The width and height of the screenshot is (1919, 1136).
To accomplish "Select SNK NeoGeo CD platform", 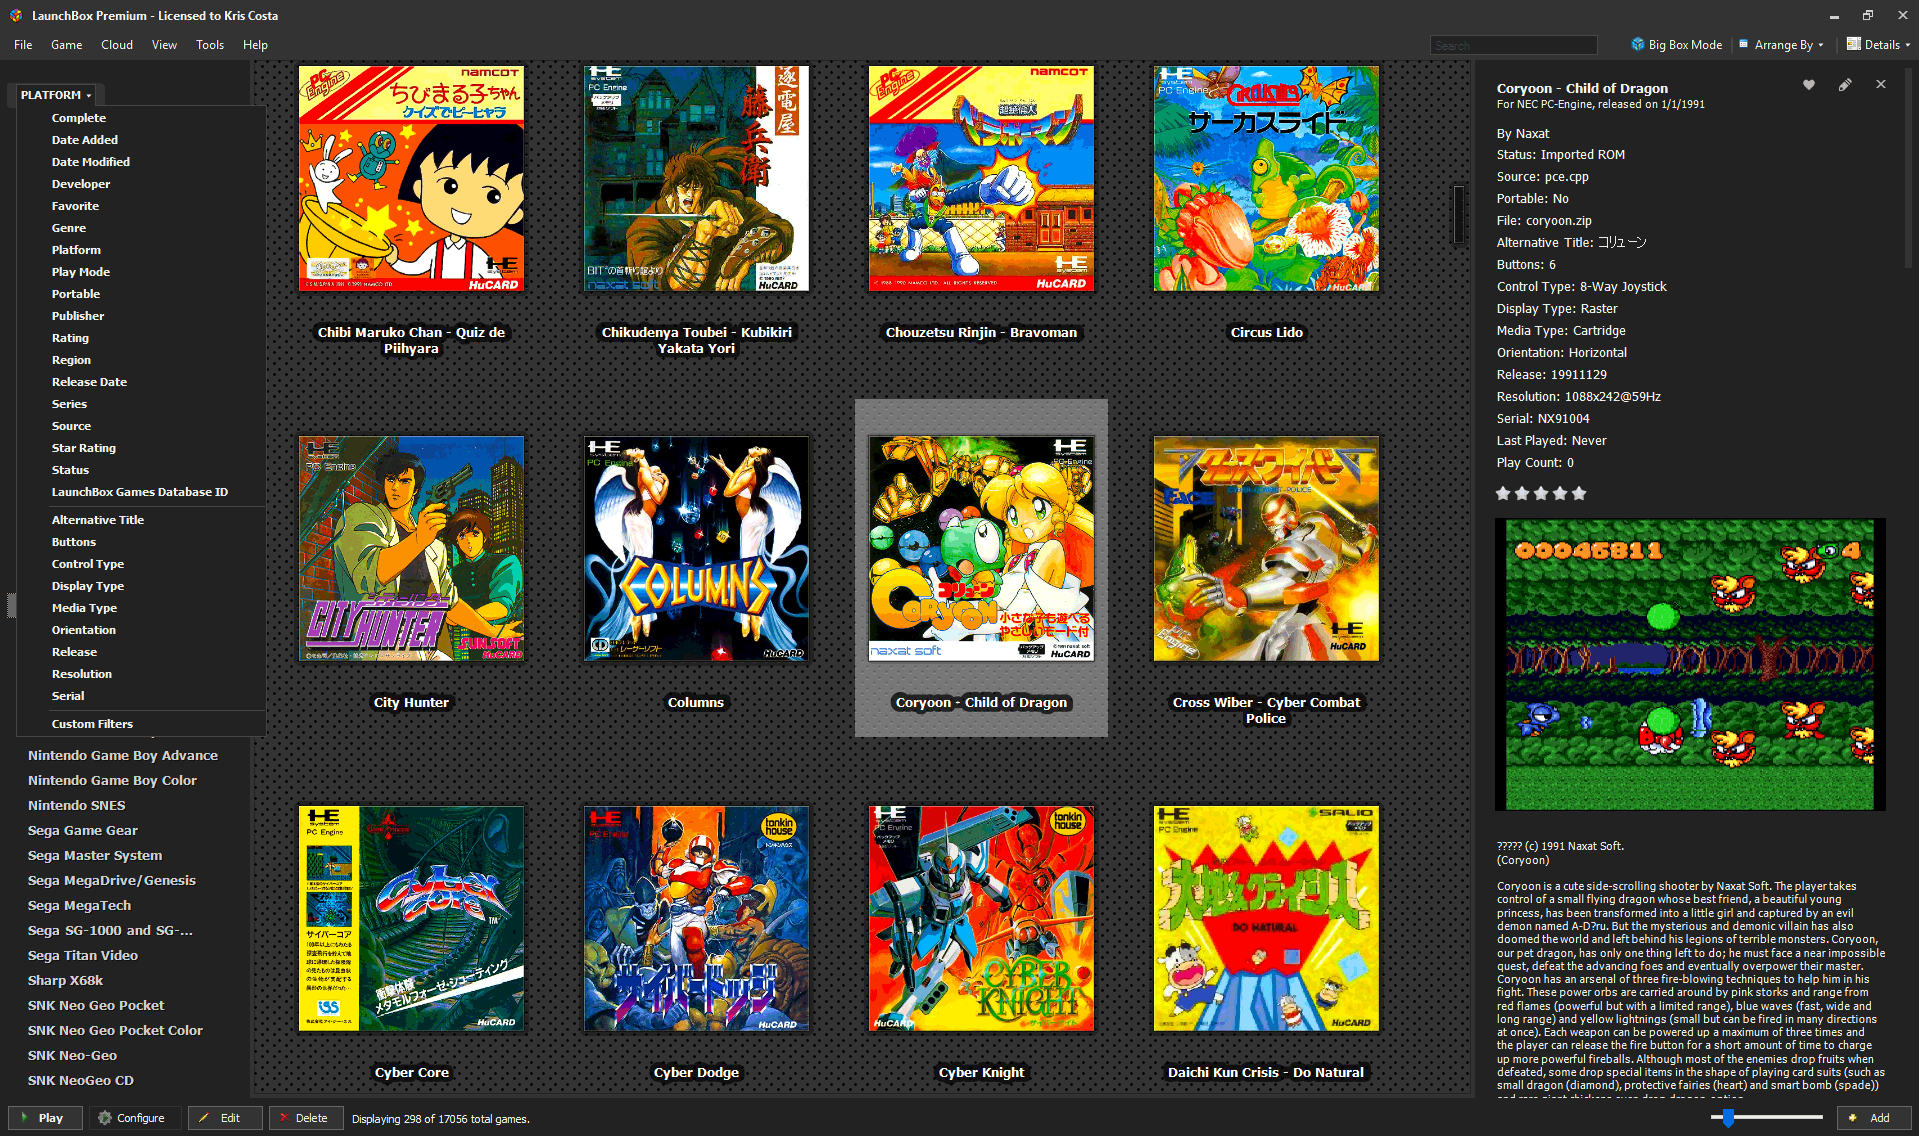I will pos(81,1080).
